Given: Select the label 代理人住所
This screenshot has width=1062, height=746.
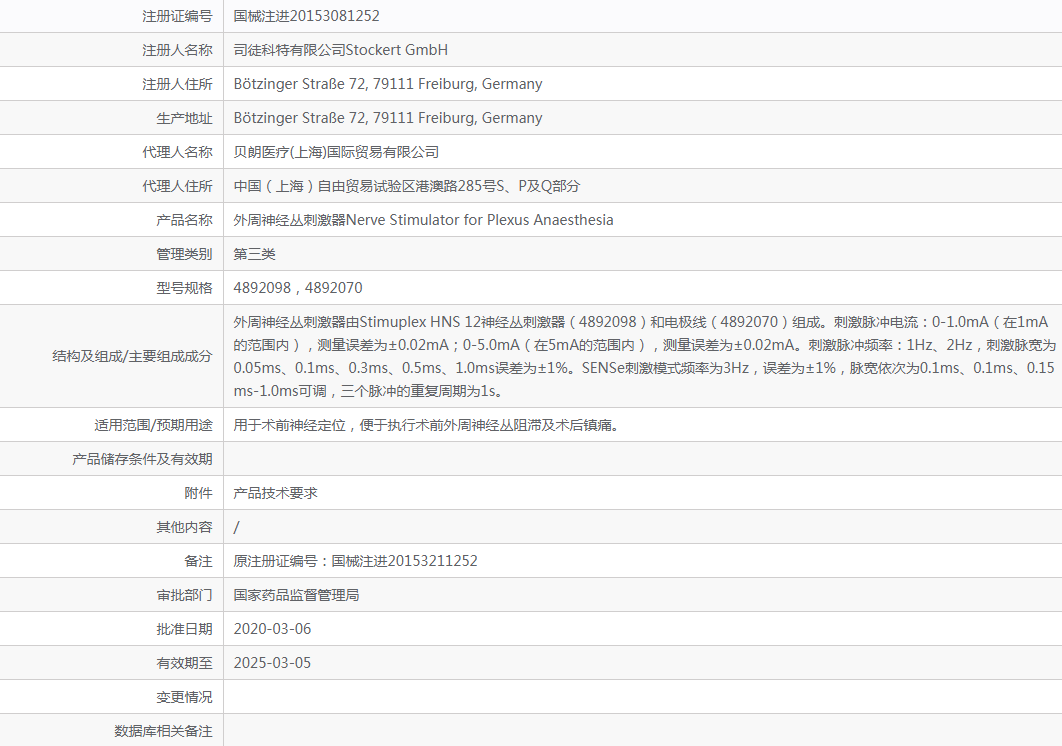Looking at the screenshot, I should tap(177, 186).
